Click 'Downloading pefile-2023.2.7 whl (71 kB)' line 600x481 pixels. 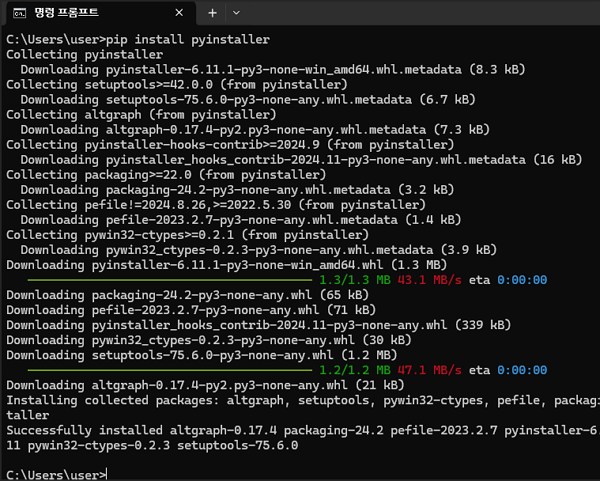(191, 310)
